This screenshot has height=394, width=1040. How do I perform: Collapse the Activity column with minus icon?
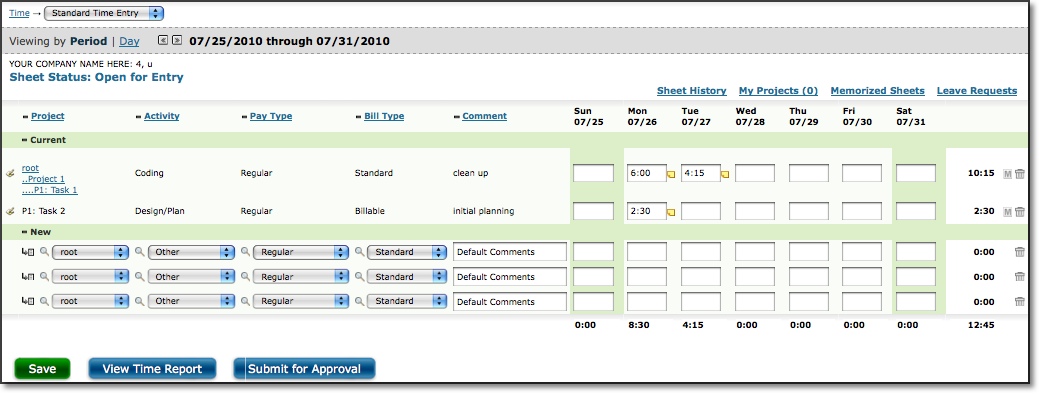pos(139,117)
